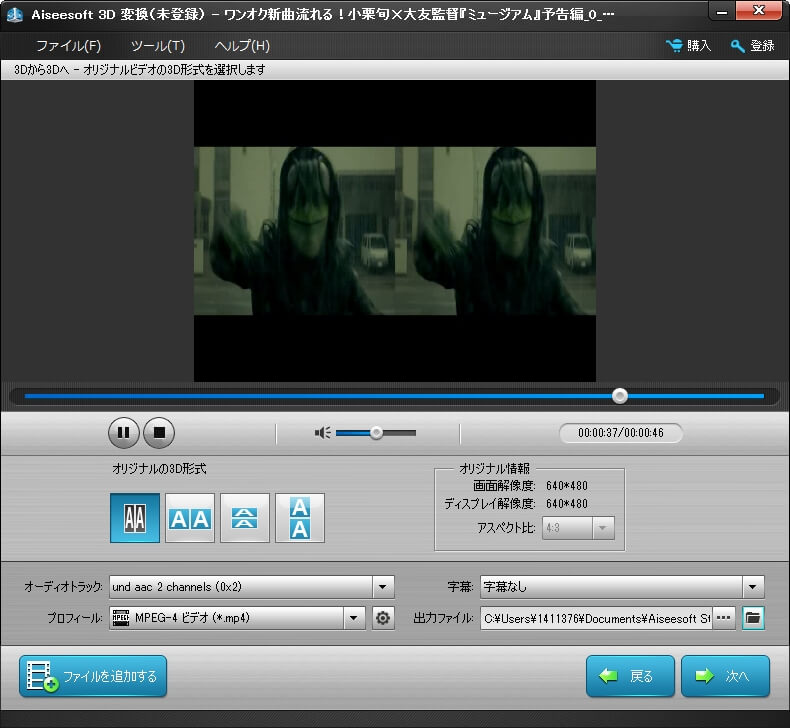This screenshot has width=790, height=728.
Task: Stop the video playback
Action: [x=159, y=433]
